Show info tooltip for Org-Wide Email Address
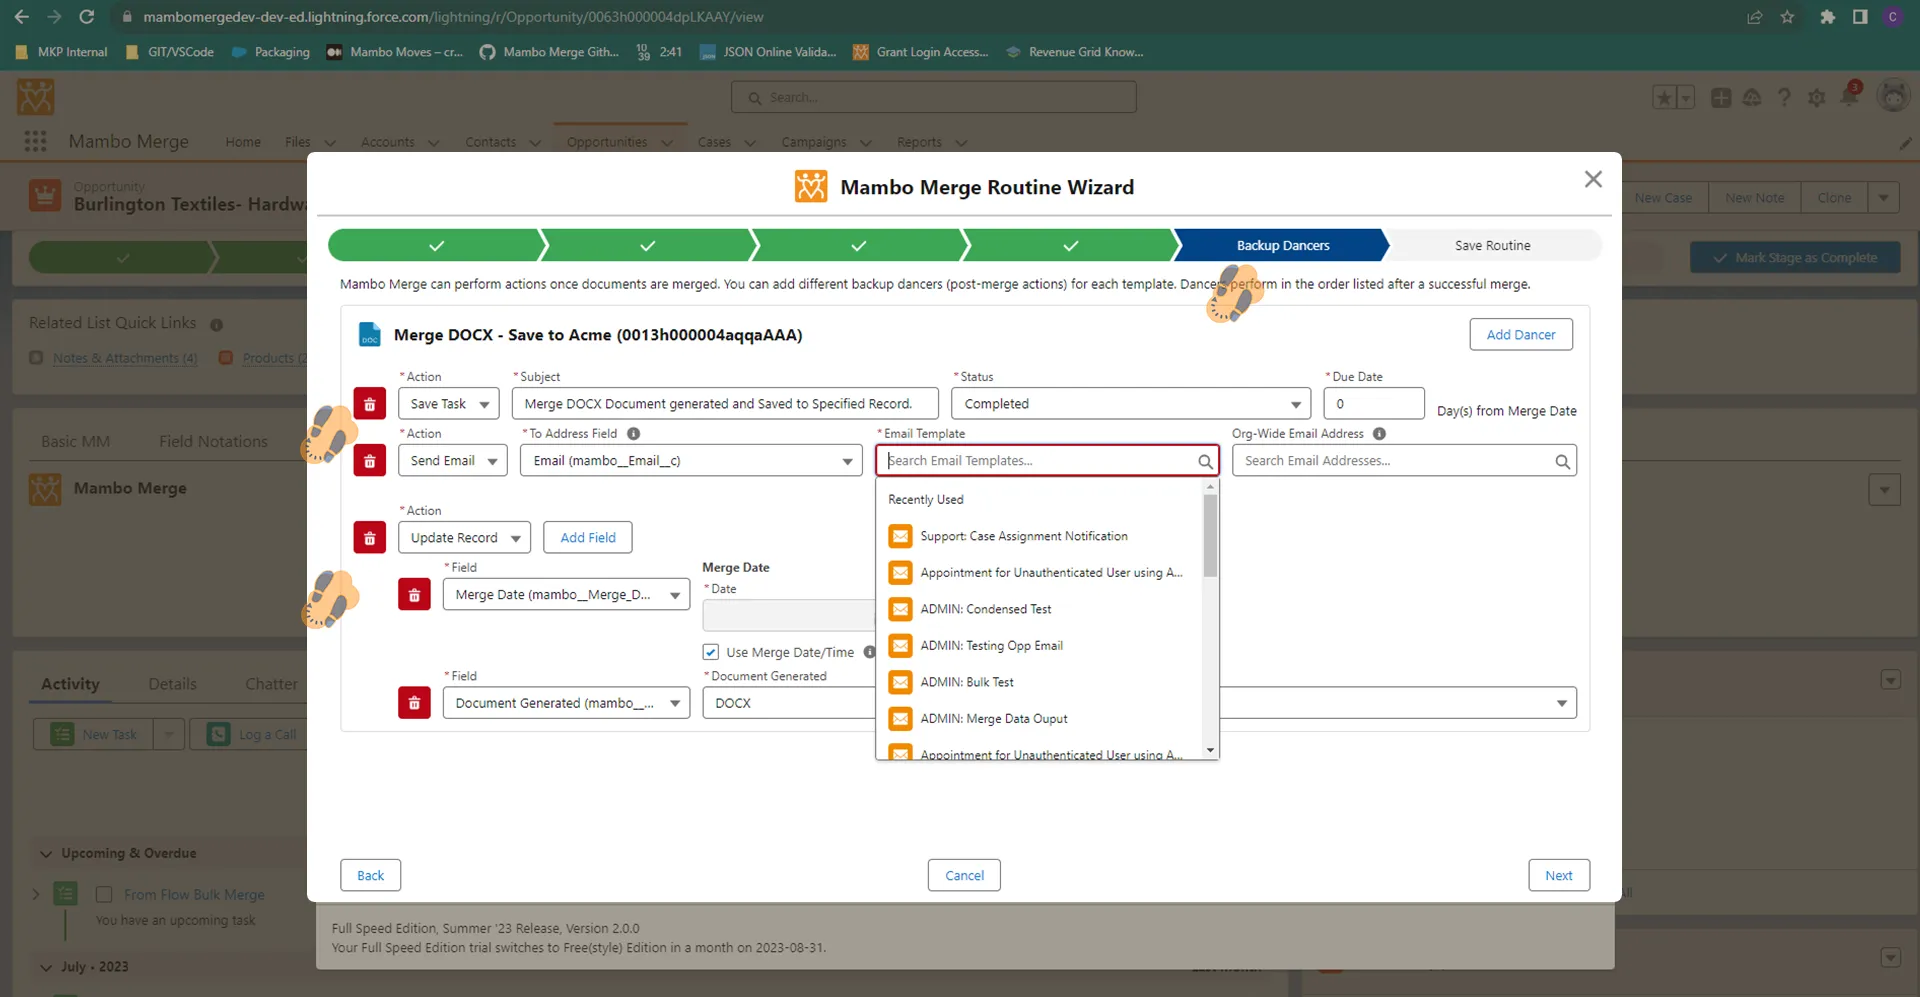 (1379, 434)
